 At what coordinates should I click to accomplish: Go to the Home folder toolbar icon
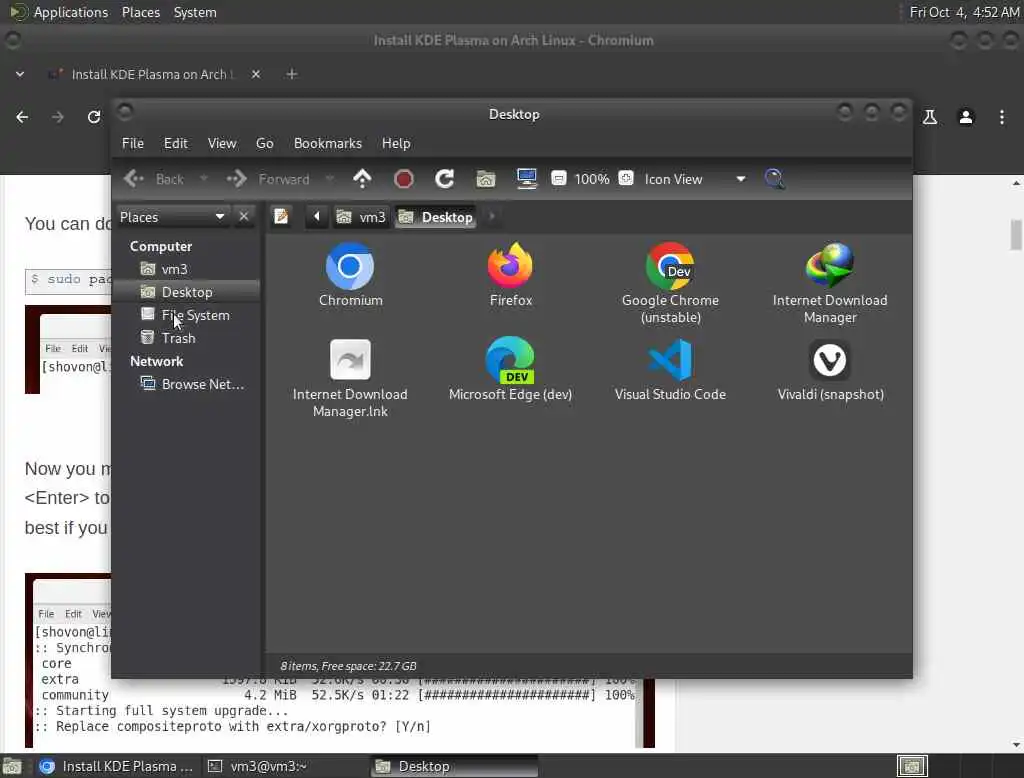(485, 178)
